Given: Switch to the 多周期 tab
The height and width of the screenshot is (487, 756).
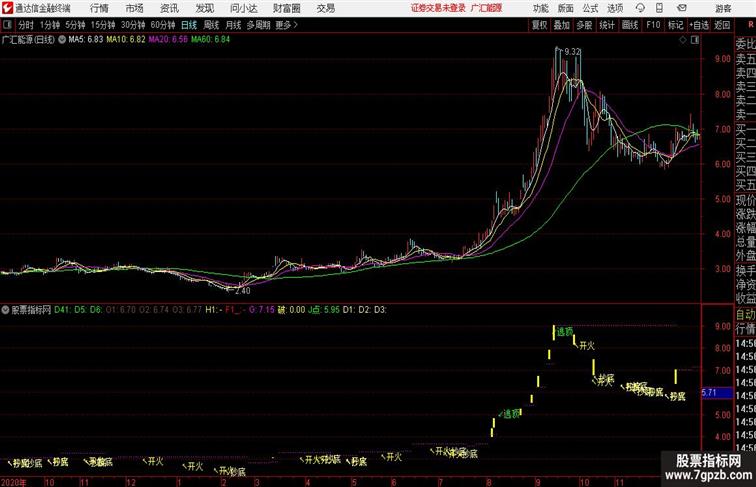Looking at the screenshot, I should coord(258,25).
